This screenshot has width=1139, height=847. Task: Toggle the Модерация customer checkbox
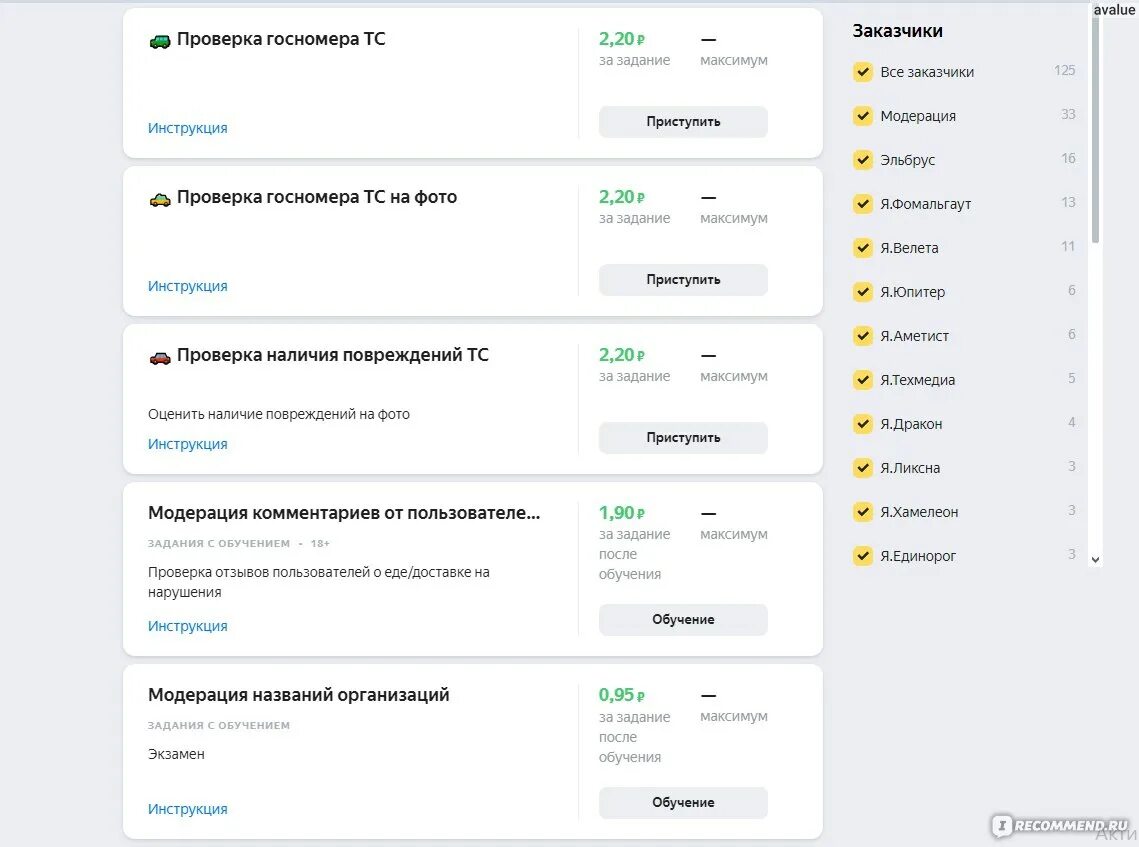[863, 116]
